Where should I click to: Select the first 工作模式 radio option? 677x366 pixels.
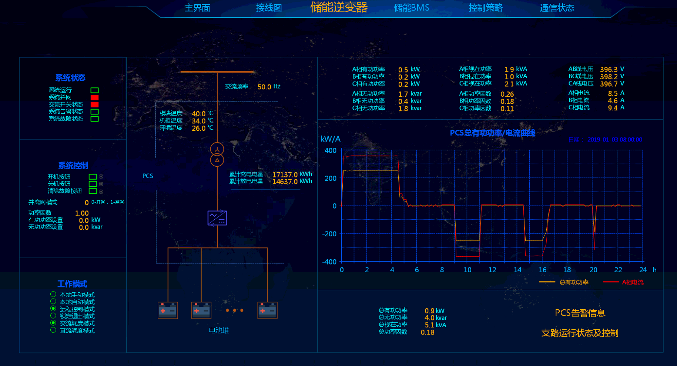(x=53, y=294)
